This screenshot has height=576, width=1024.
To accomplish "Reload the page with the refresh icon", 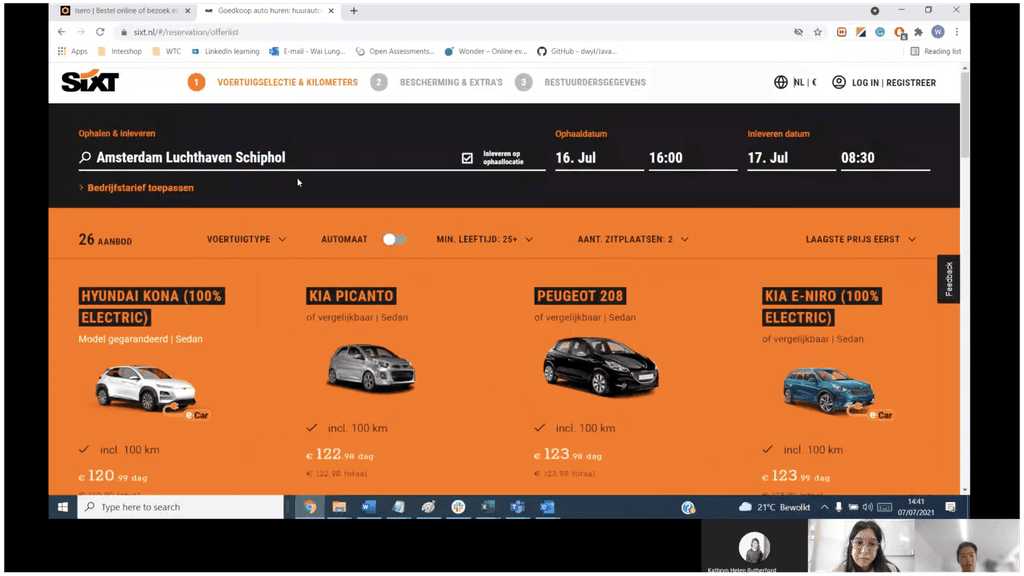I will click(100, 31).
